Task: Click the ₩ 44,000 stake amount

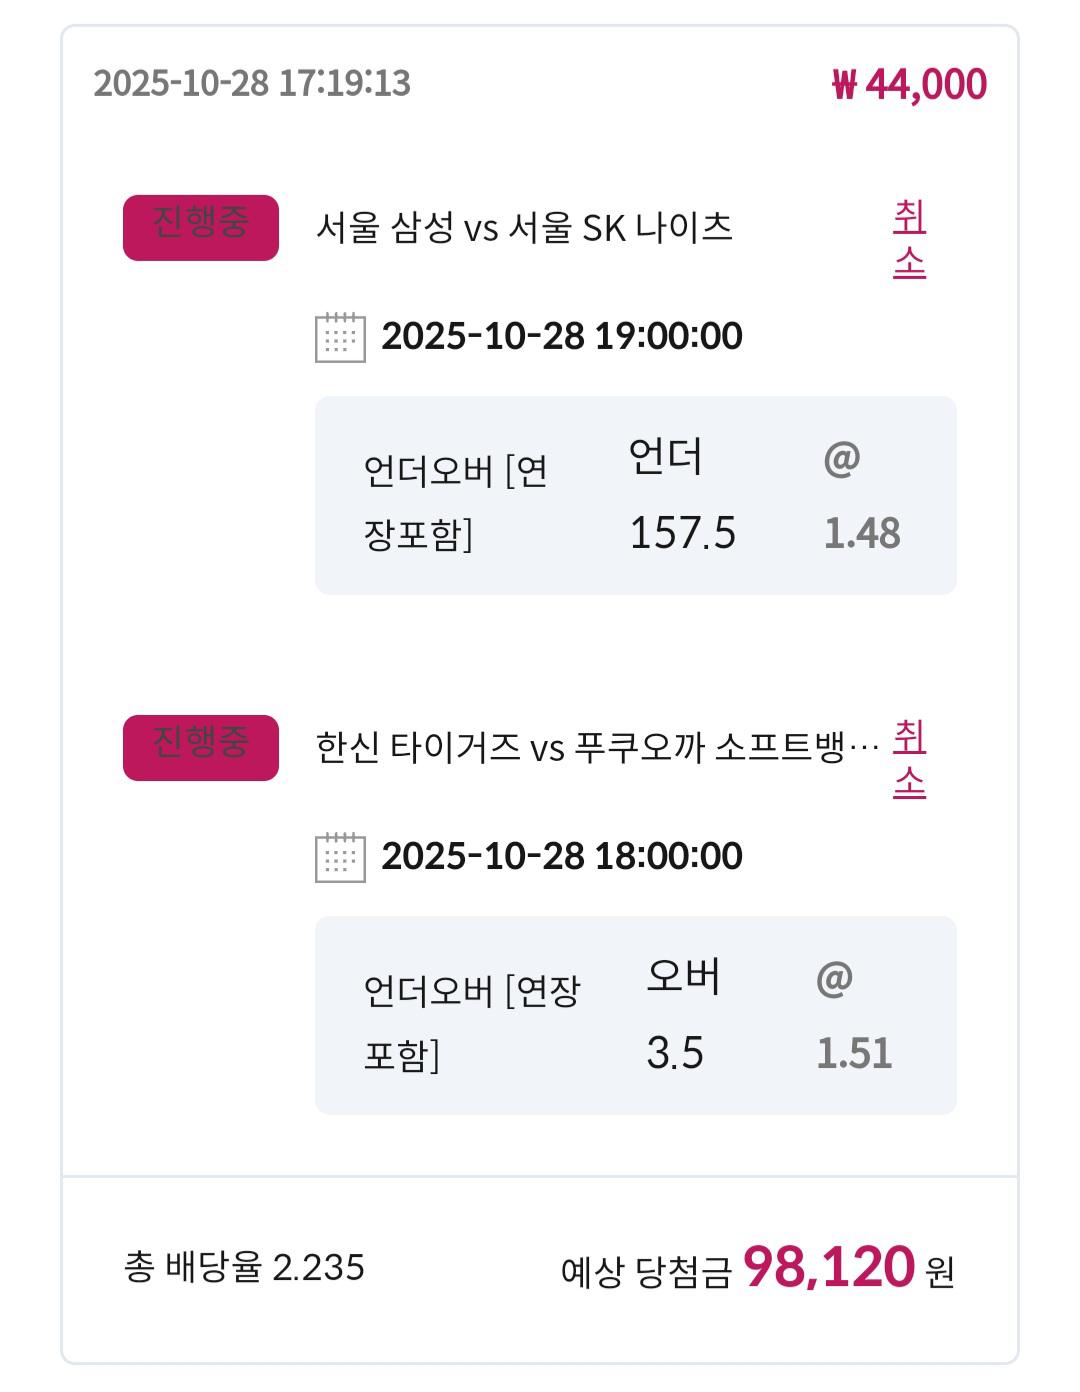Action: [909, 85]
